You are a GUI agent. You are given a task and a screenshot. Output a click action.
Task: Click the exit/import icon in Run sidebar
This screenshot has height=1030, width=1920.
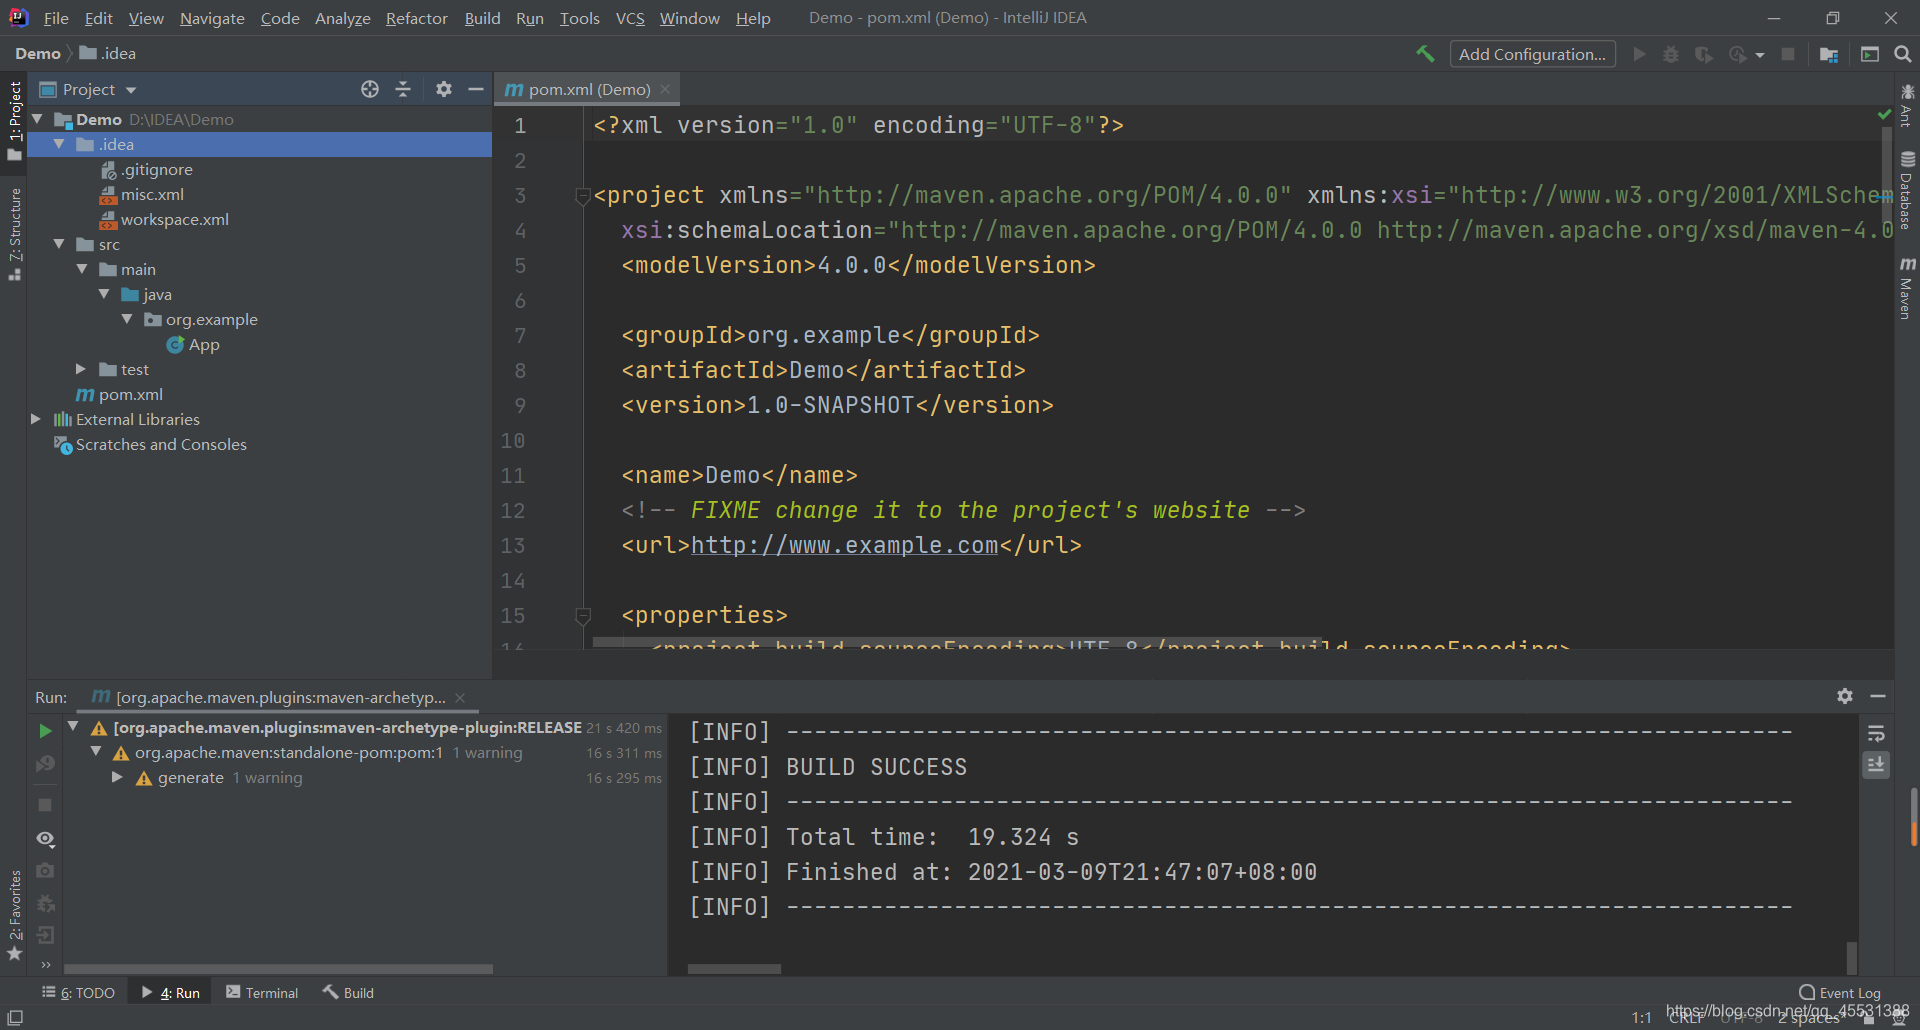[45, 935]
